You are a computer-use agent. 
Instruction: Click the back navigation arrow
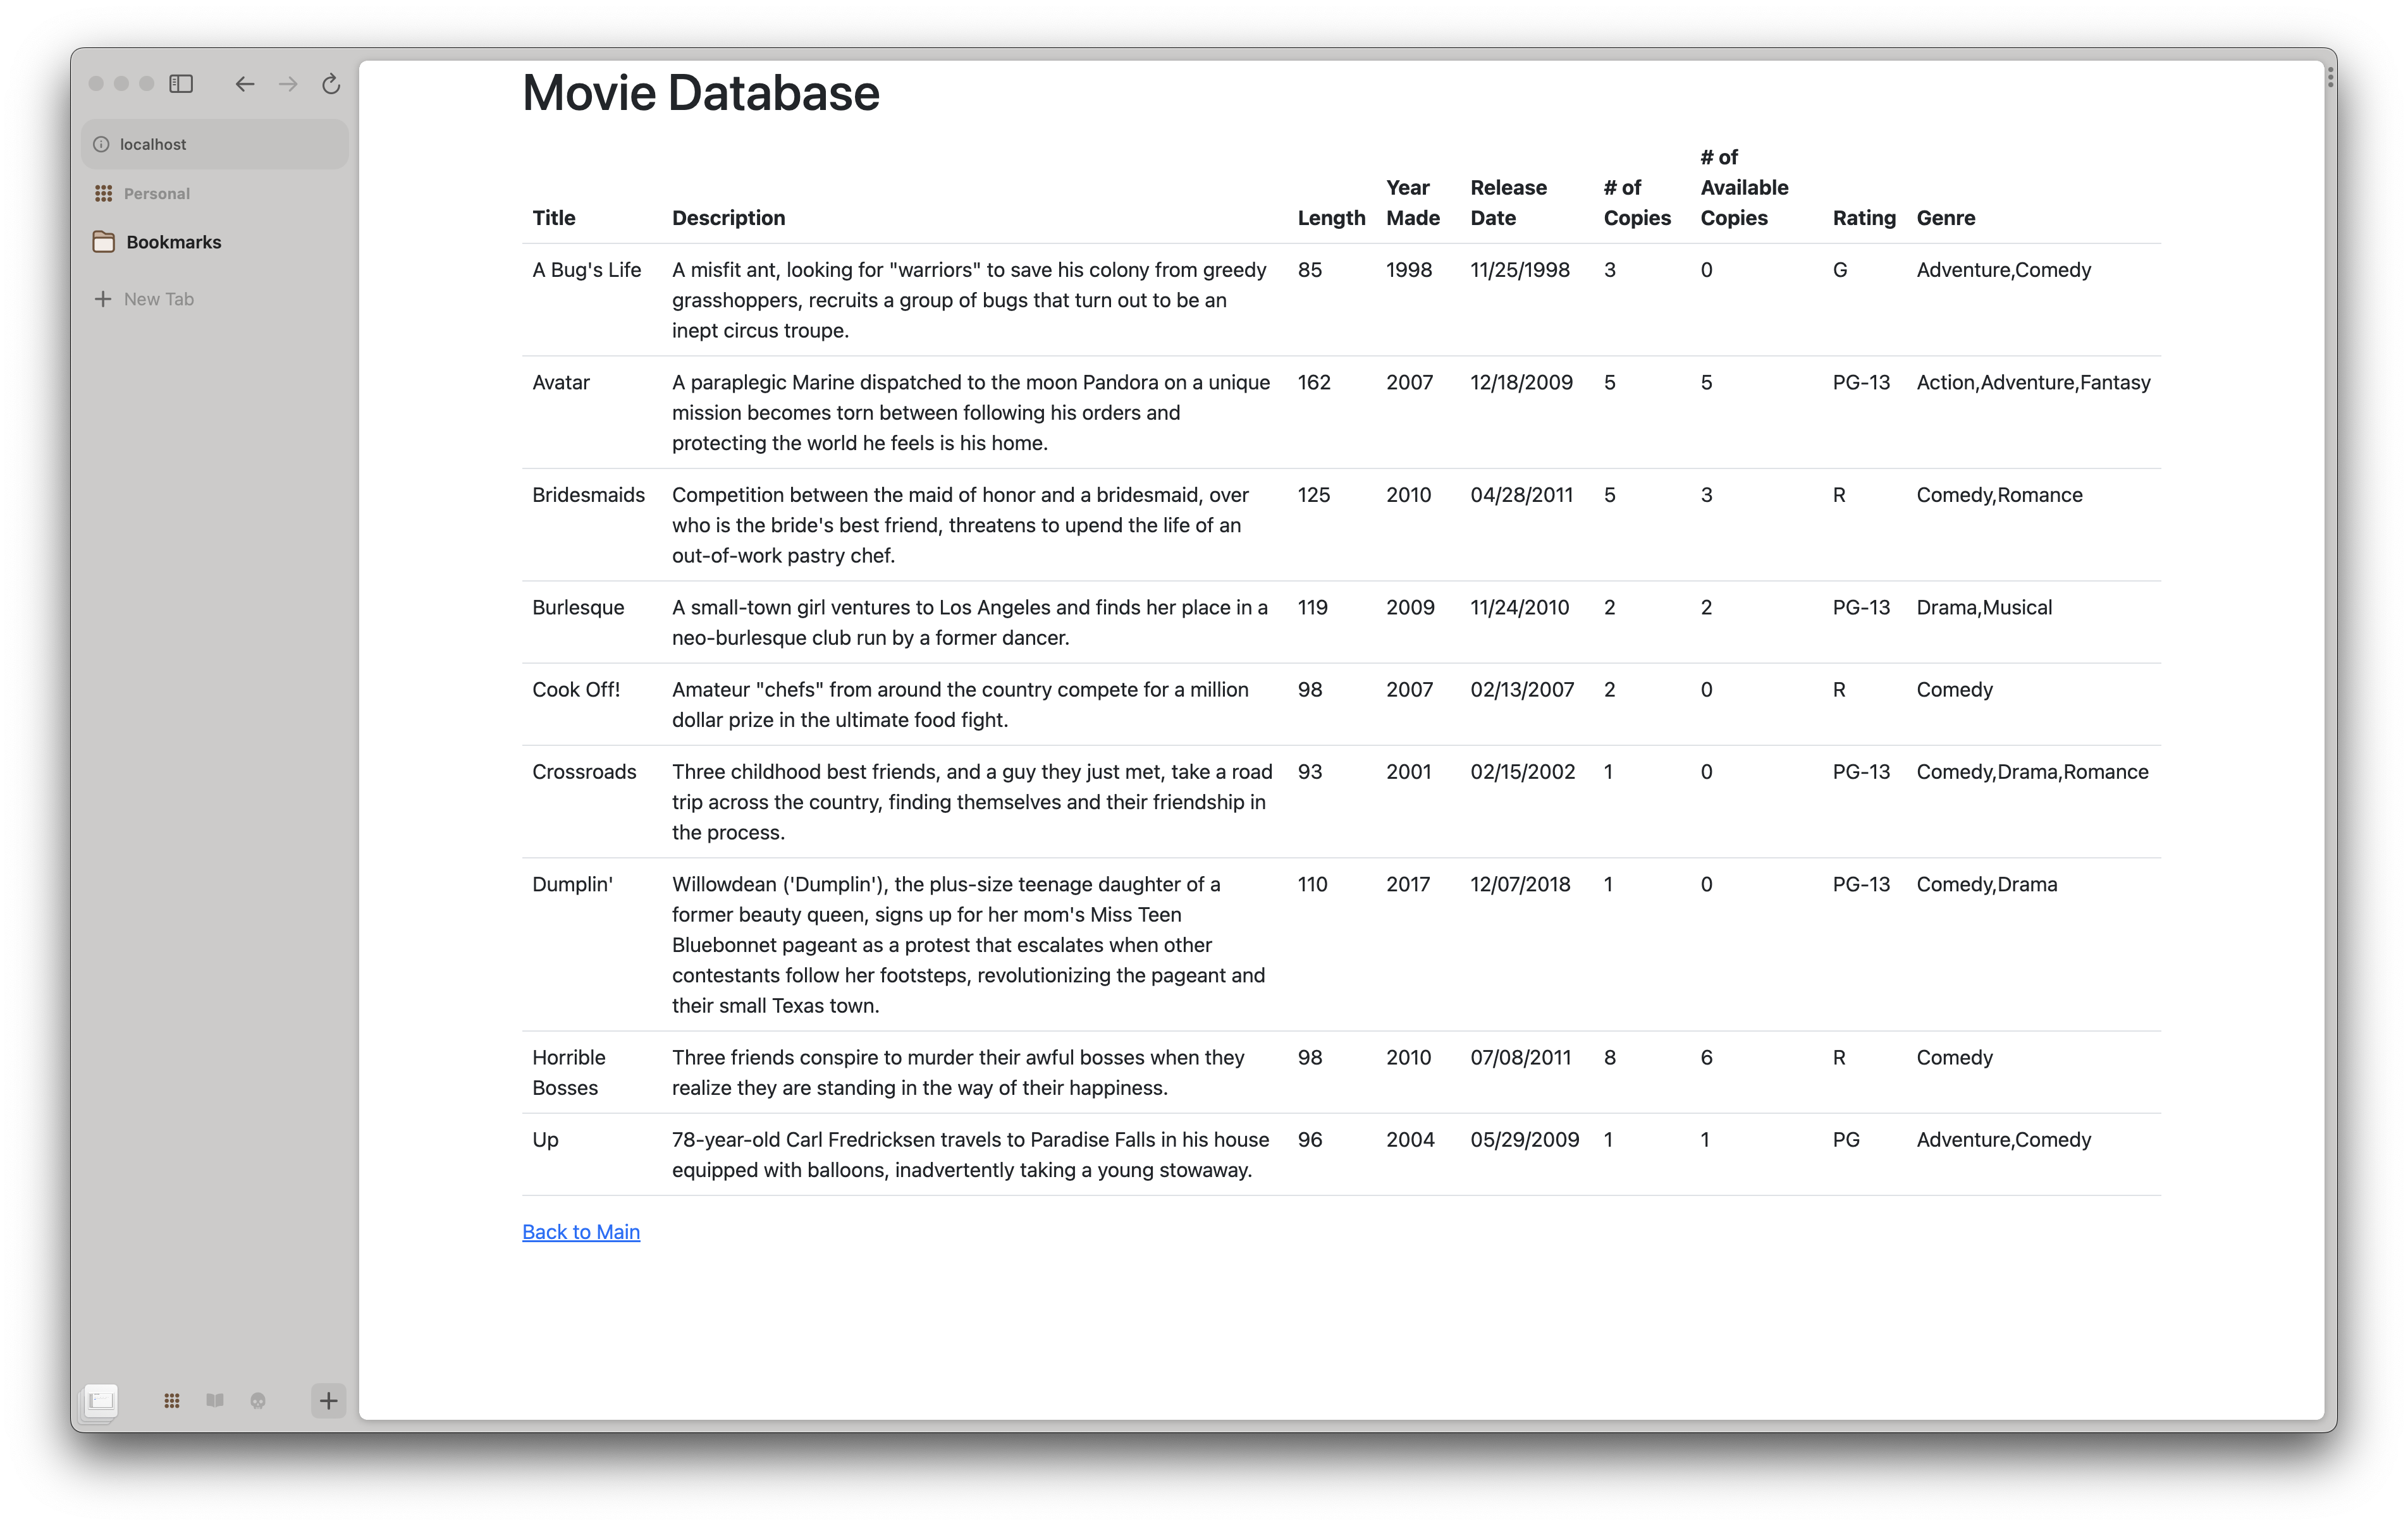coord(244,84)
